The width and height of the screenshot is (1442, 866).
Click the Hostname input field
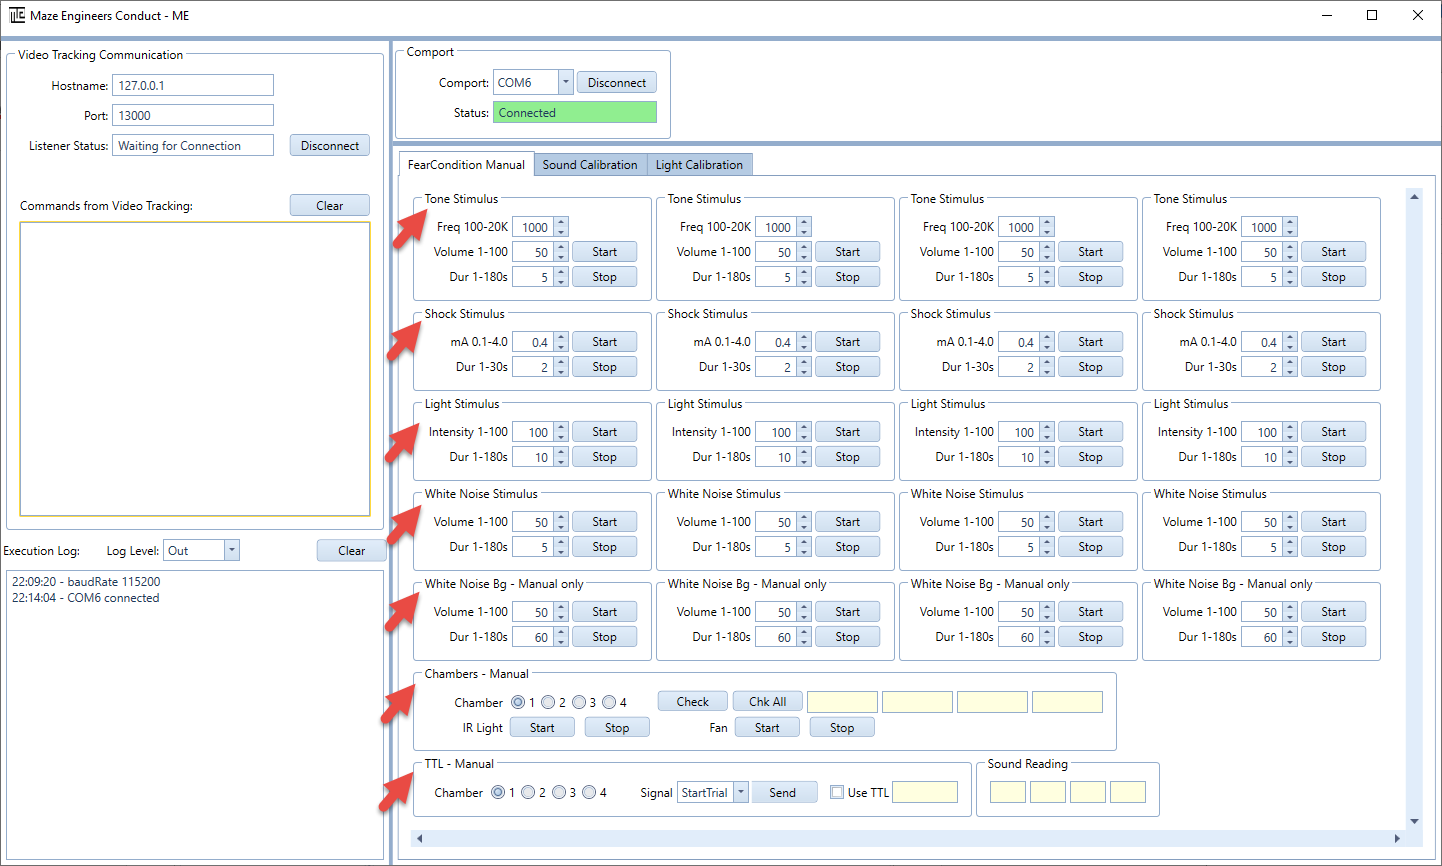(x=192, y=86)
